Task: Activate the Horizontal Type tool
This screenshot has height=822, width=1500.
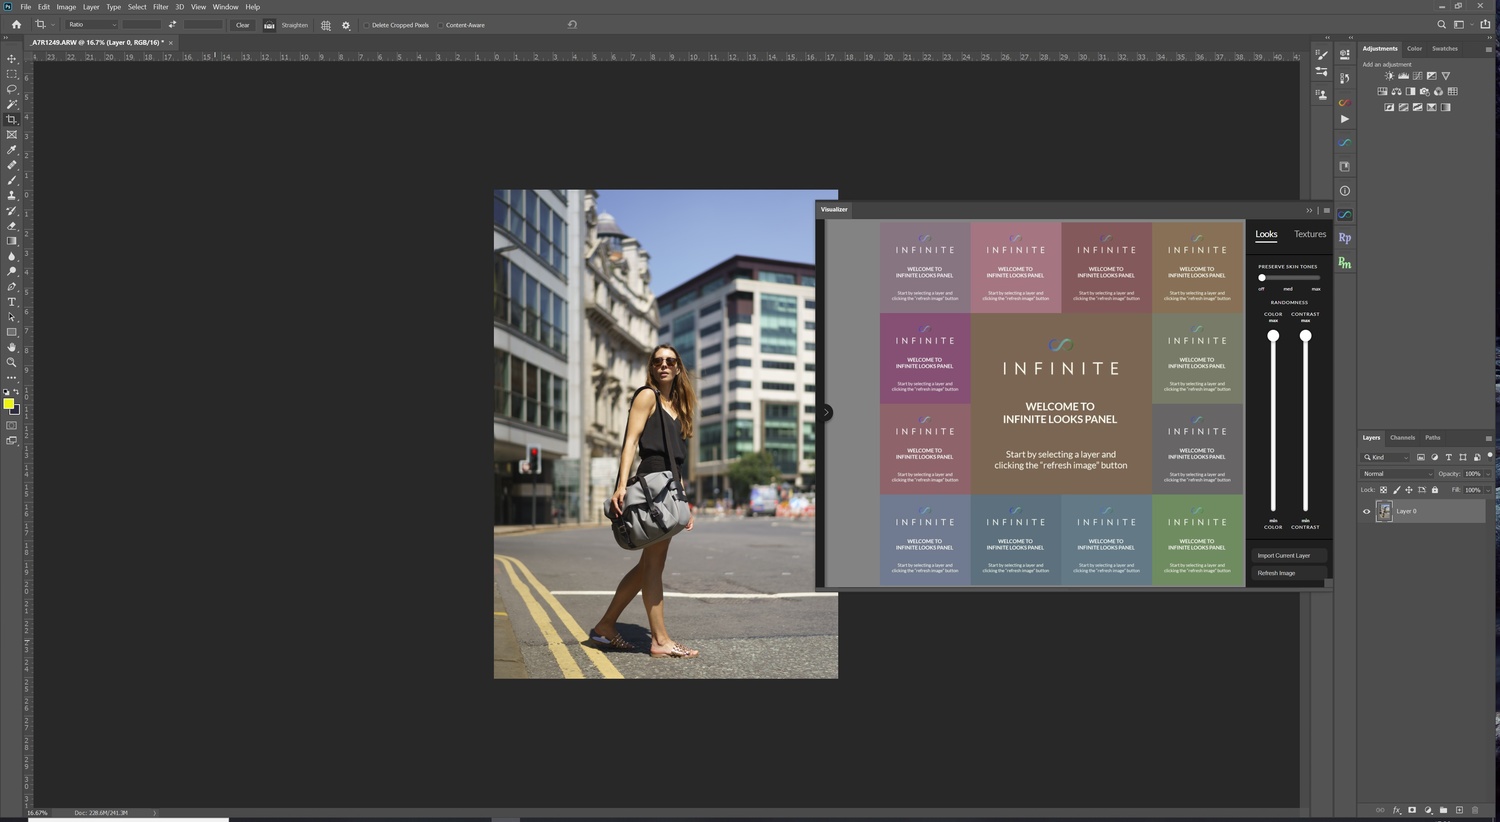Action: pos(12,302)
